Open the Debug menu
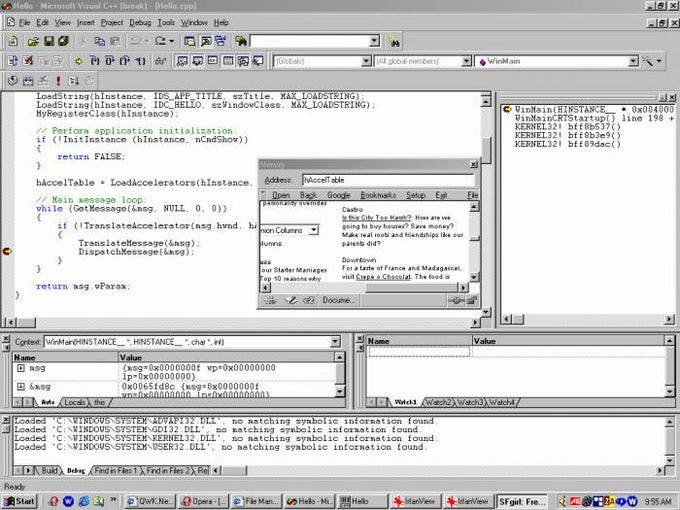This screenshot has height=510, width=680. [140, 23]
